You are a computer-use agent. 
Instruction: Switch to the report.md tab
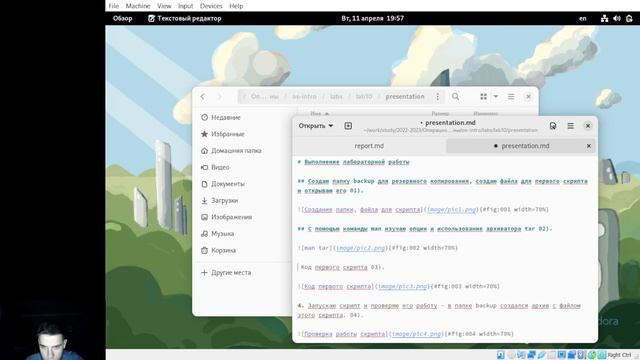369,146
